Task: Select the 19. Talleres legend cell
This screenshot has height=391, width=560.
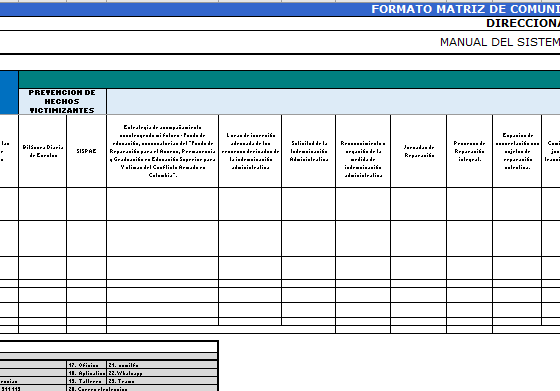Action: tap(87, 381)
